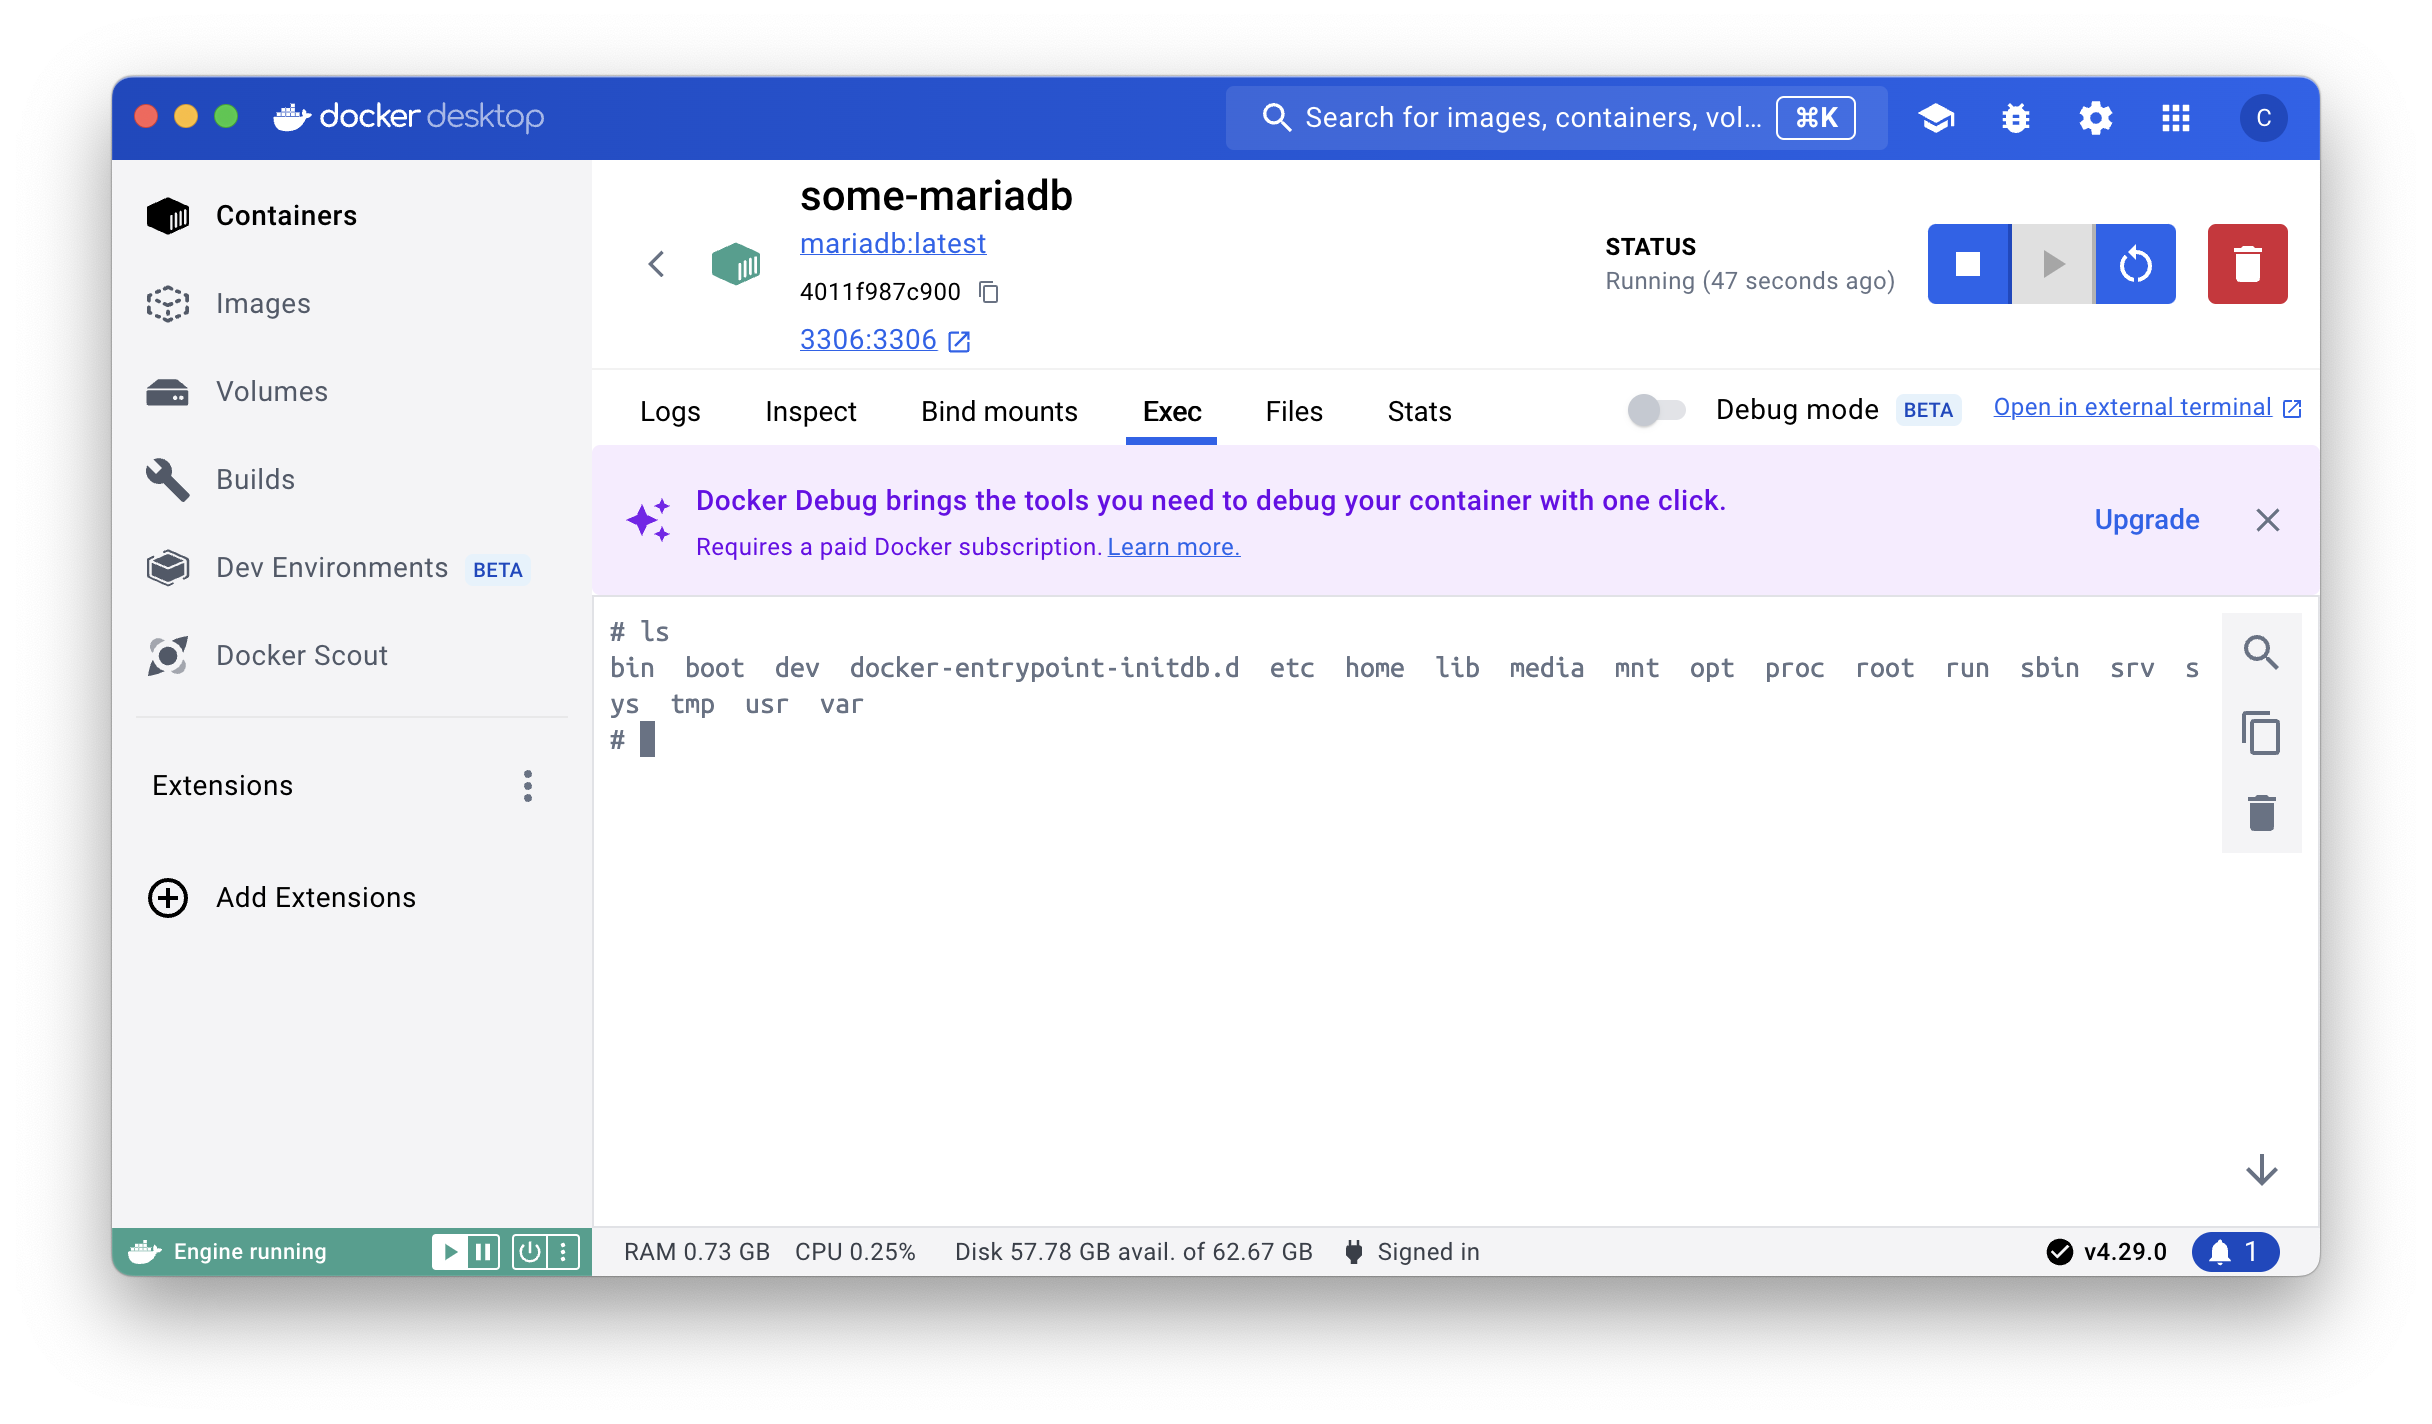Click the Upgrade link in banner
Viewport: 2432px width, 1424px height.
2146,520
